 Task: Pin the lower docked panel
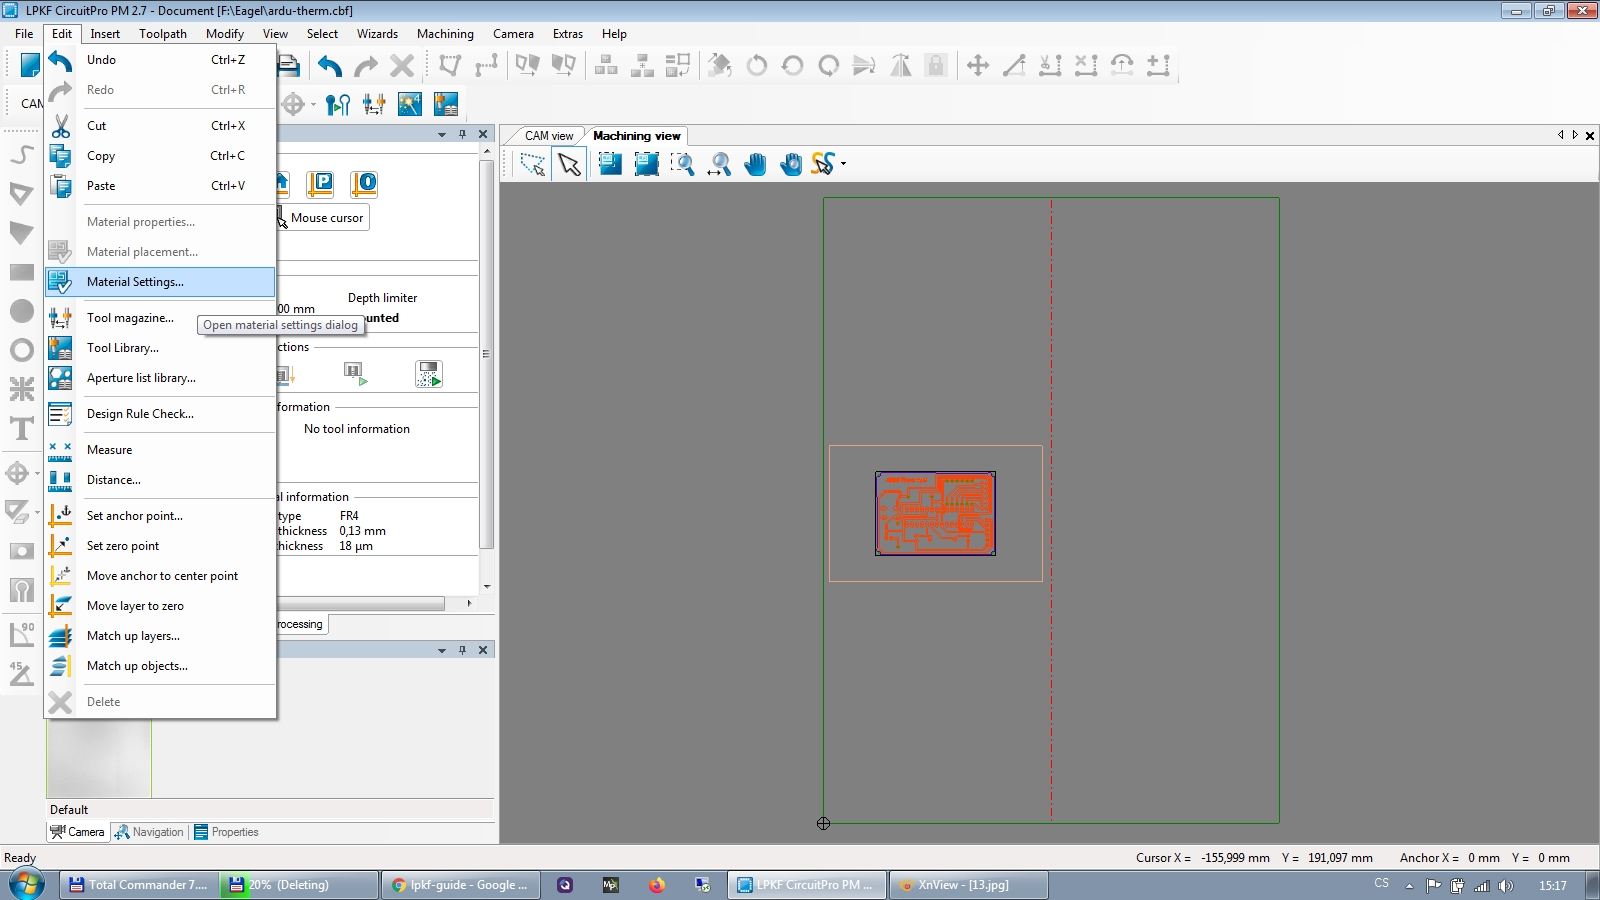(462, 650)
